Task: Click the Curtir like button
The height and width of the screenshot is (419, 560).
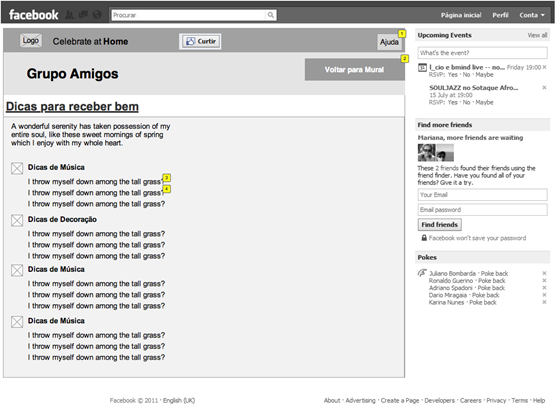Action: [x=200, y=41]
